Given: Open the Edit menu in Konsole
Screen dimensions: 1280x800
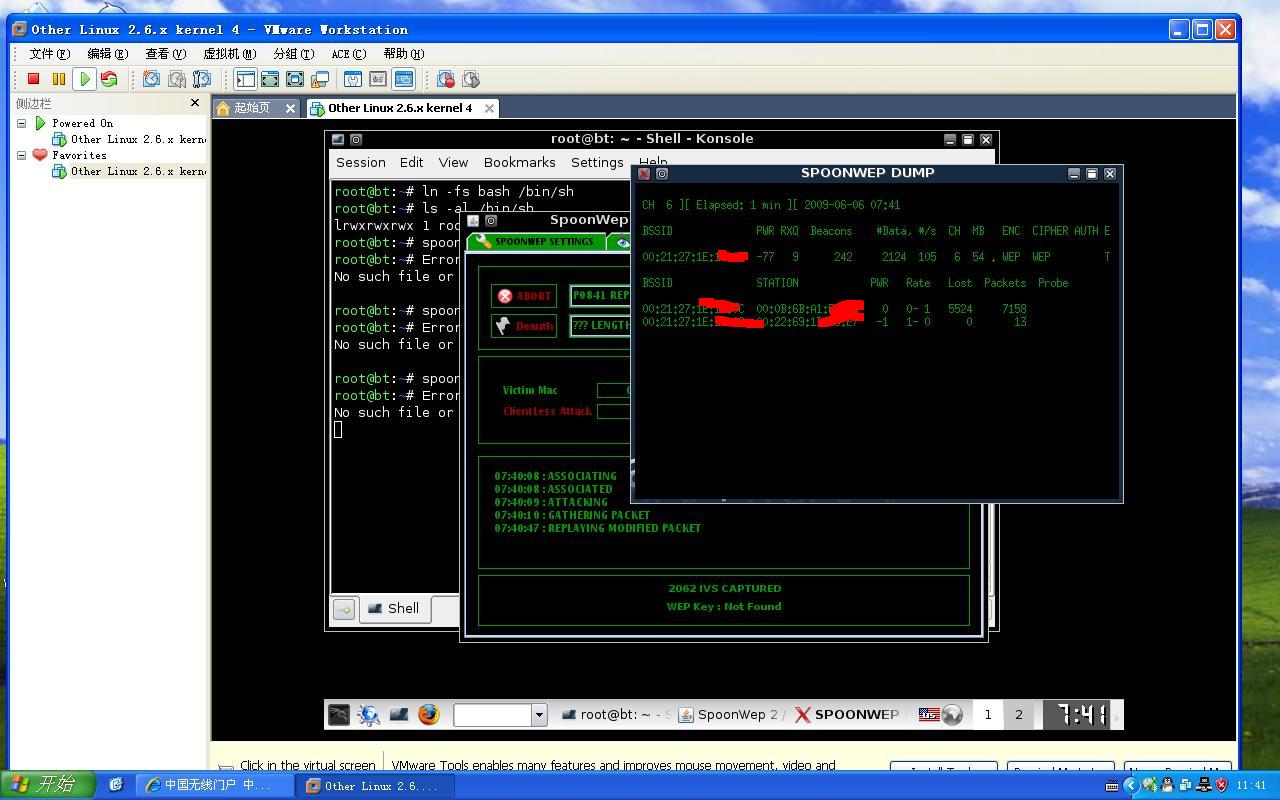Looking at the screenshot, I should pos(411,162).
